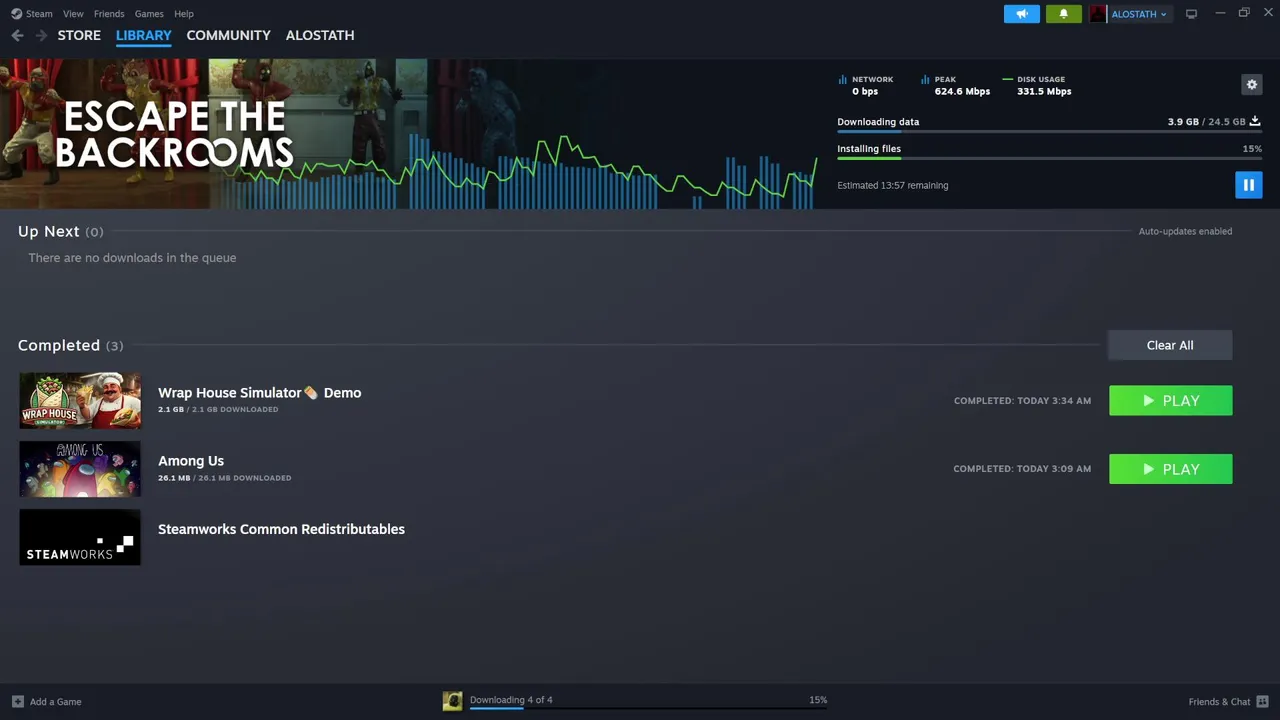Click the Completed section heading
Screen dimensions: 1280x720
point(70,345)
